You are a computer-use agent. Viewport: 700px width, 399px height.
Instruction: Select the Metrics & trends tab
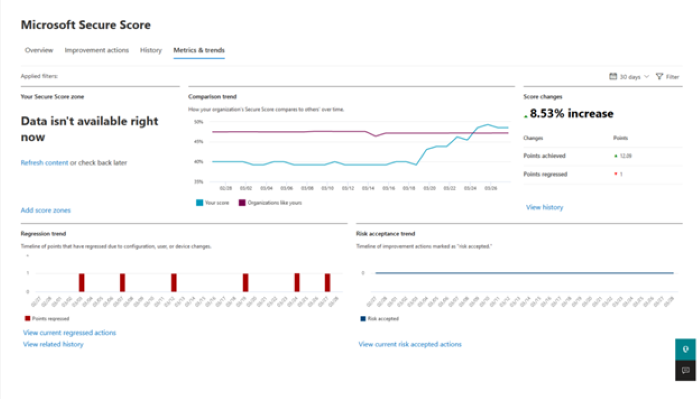pyautogui.click(x=199, y=50)
